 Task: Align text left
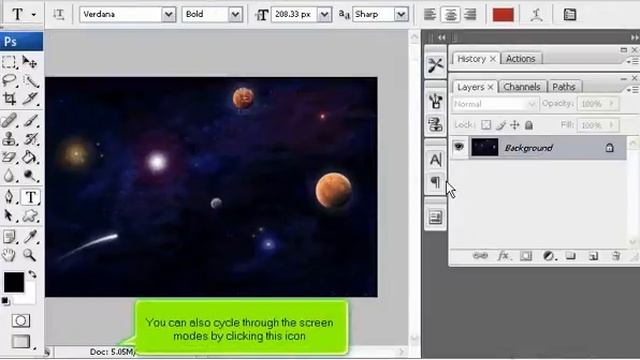(x=429, y=15)
